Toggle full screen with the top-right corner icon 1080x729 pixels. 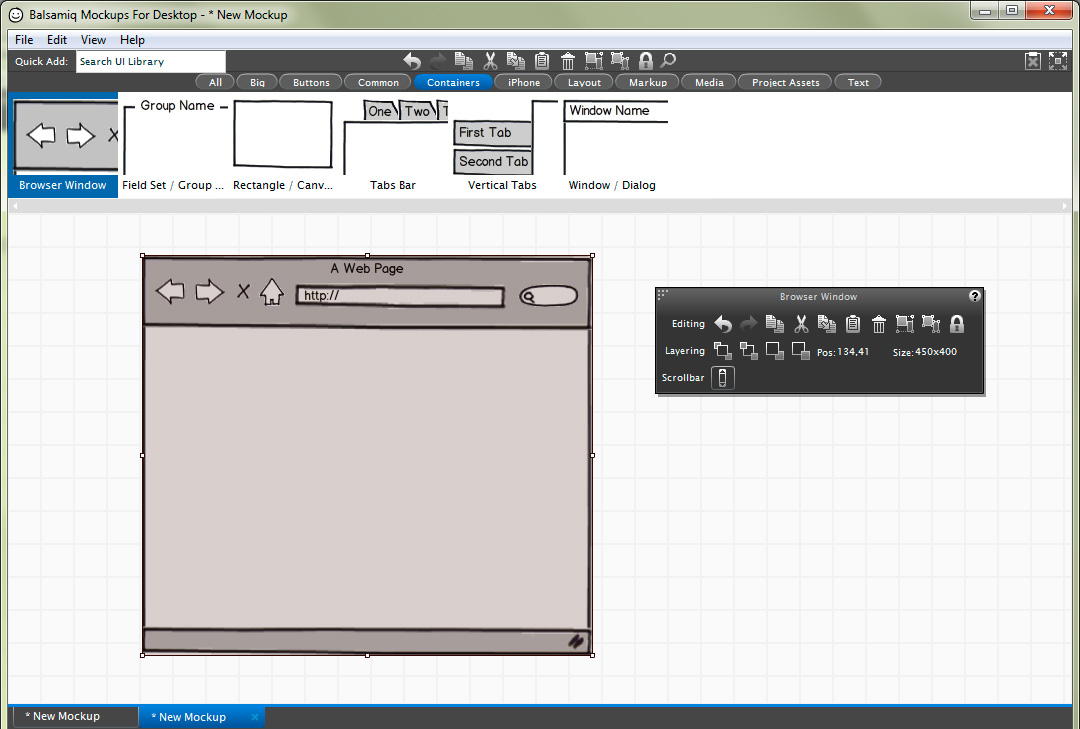1058,61
